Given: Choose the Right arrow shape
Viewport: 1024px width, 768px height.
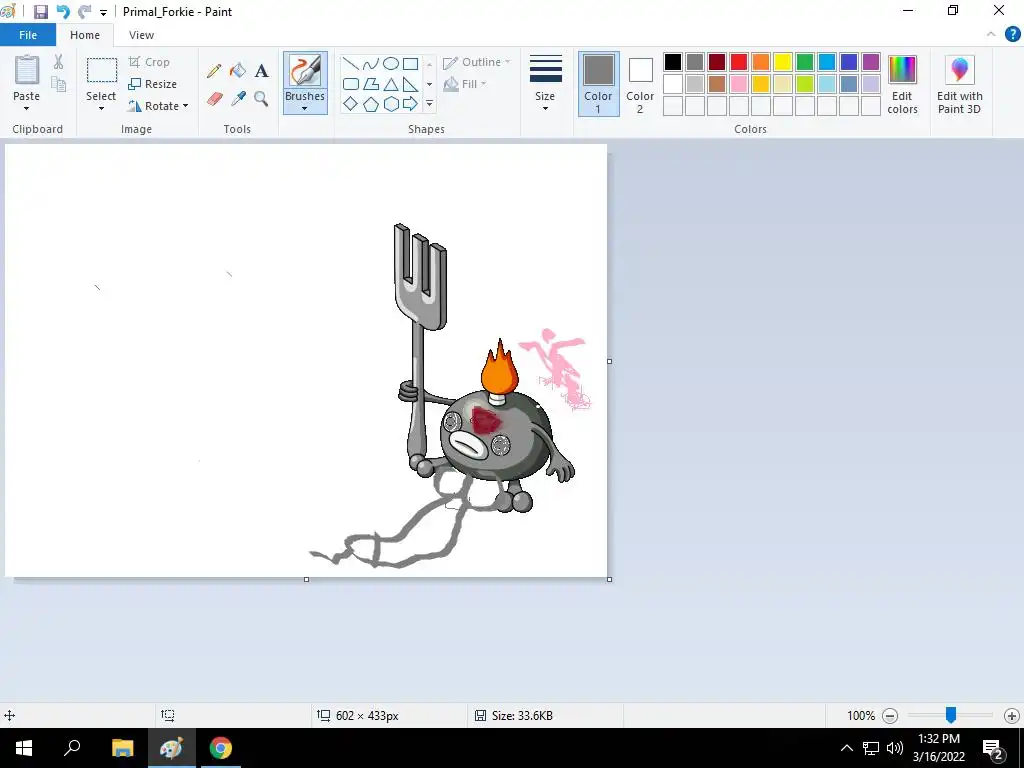Looking at the screenshot, I should coord(410,104).
